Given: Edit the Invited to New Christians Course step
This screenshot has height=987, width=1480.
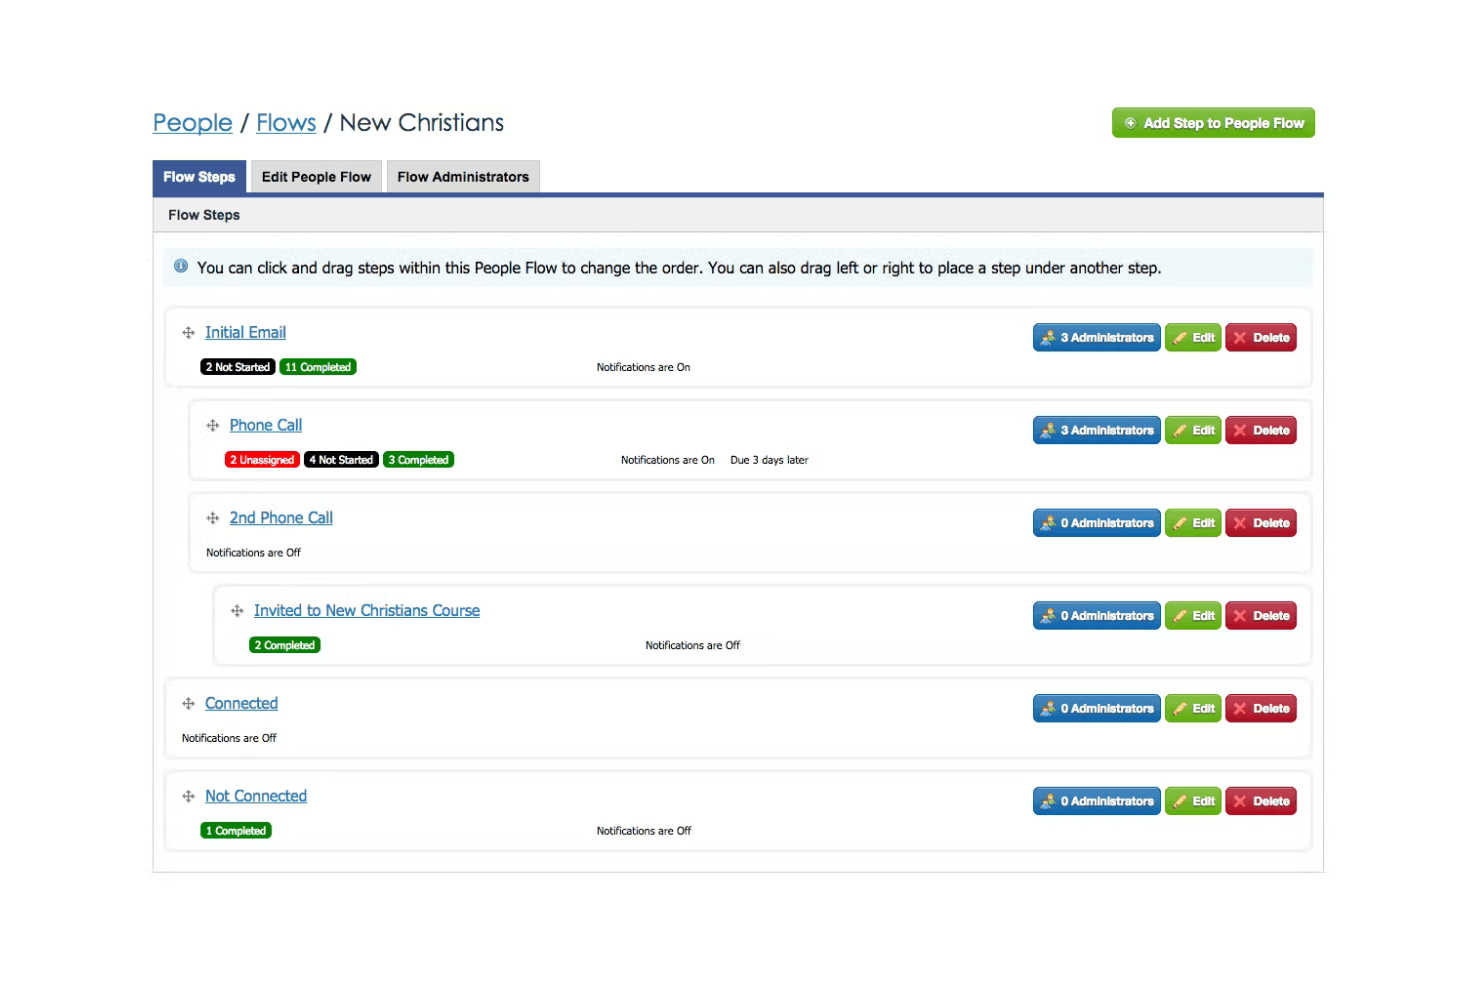Looking at the screenshot, I should [1193, 616].
